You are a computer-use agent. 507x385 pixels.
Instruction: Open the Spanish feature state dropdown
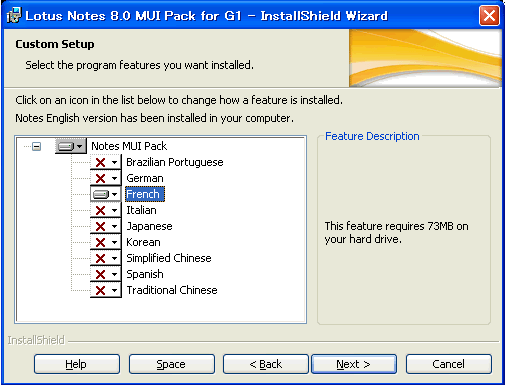tap(106, 274)
